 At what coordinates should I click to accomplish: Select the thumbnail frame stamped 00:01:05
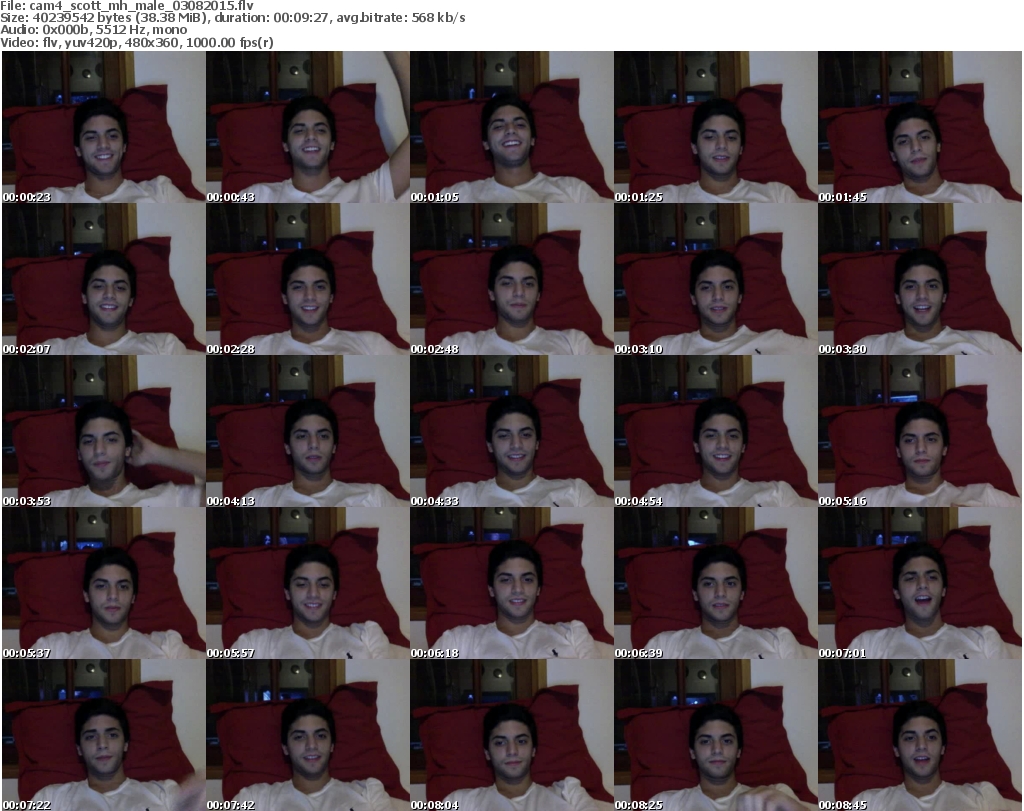pos(511,127)
